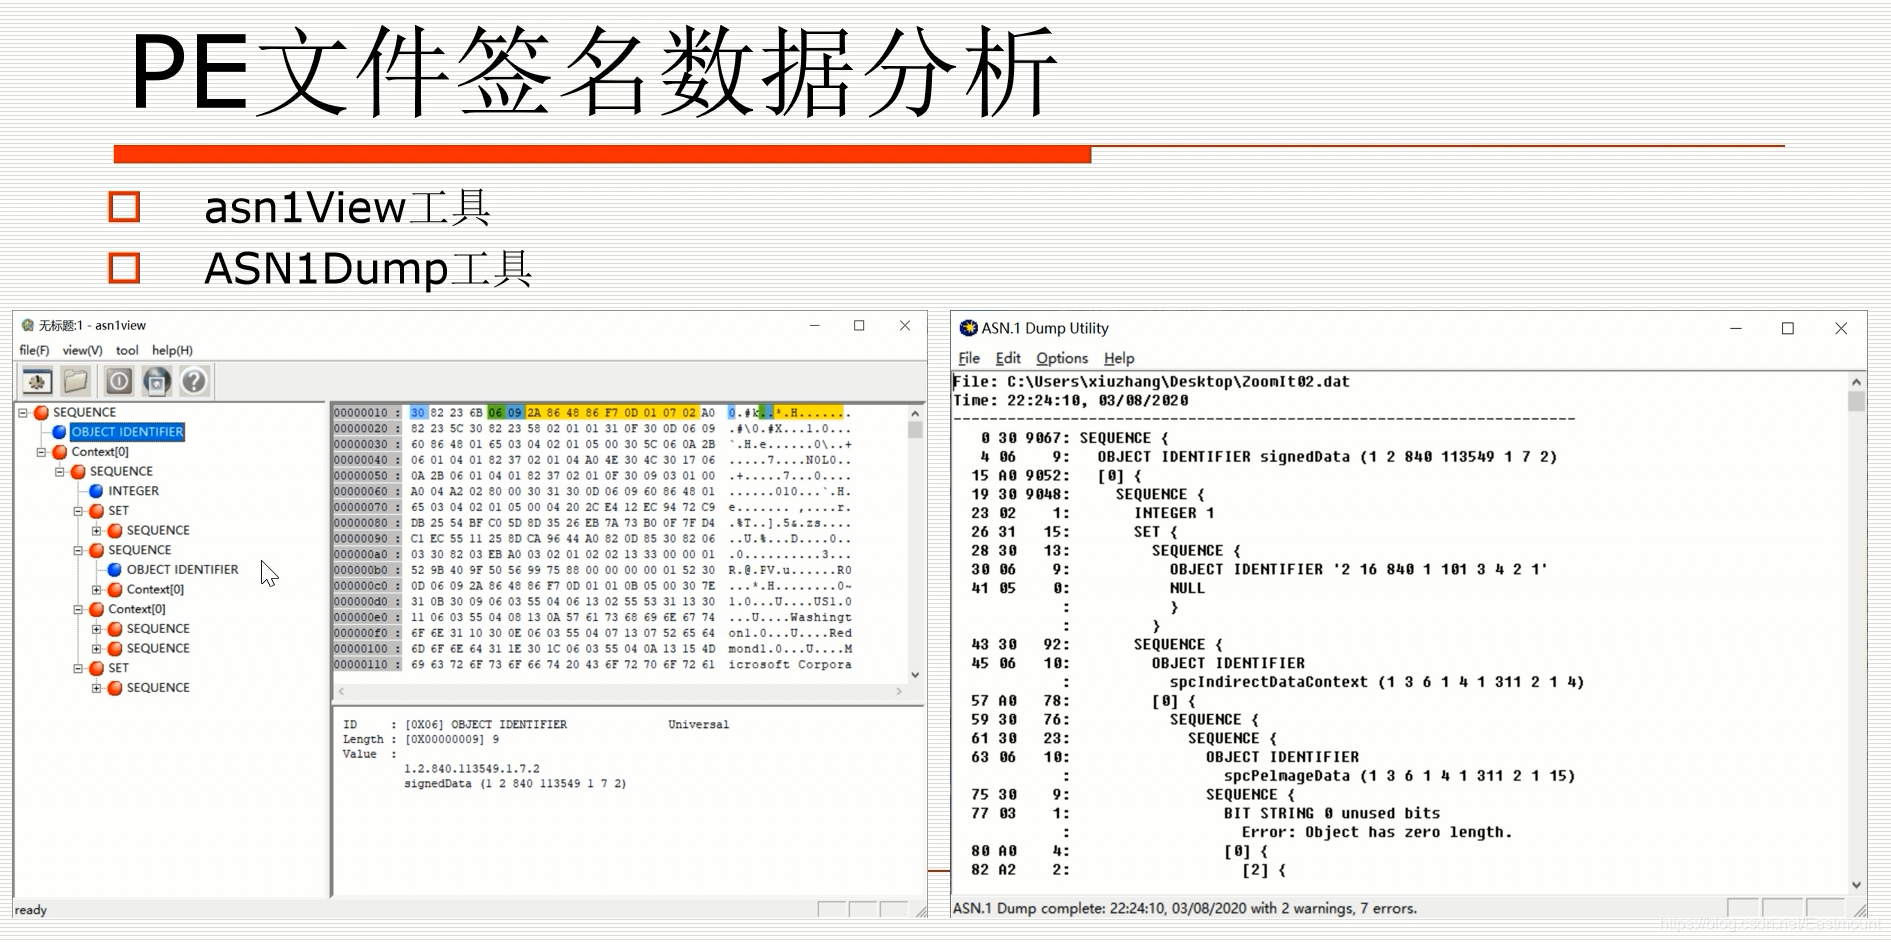Click the ASN.1 Dump Utility title bar icon
The height and width of the screenshot is (942, 1891).
[968, 328]
